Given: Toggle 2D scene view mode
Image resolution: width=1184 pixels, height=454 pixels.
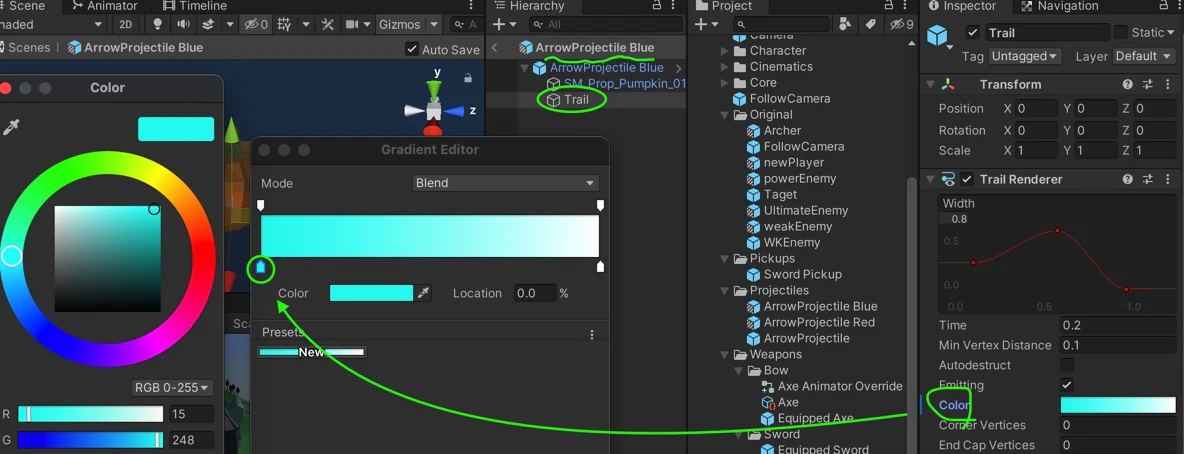Looking at the screenshot, I should (125, 24).
